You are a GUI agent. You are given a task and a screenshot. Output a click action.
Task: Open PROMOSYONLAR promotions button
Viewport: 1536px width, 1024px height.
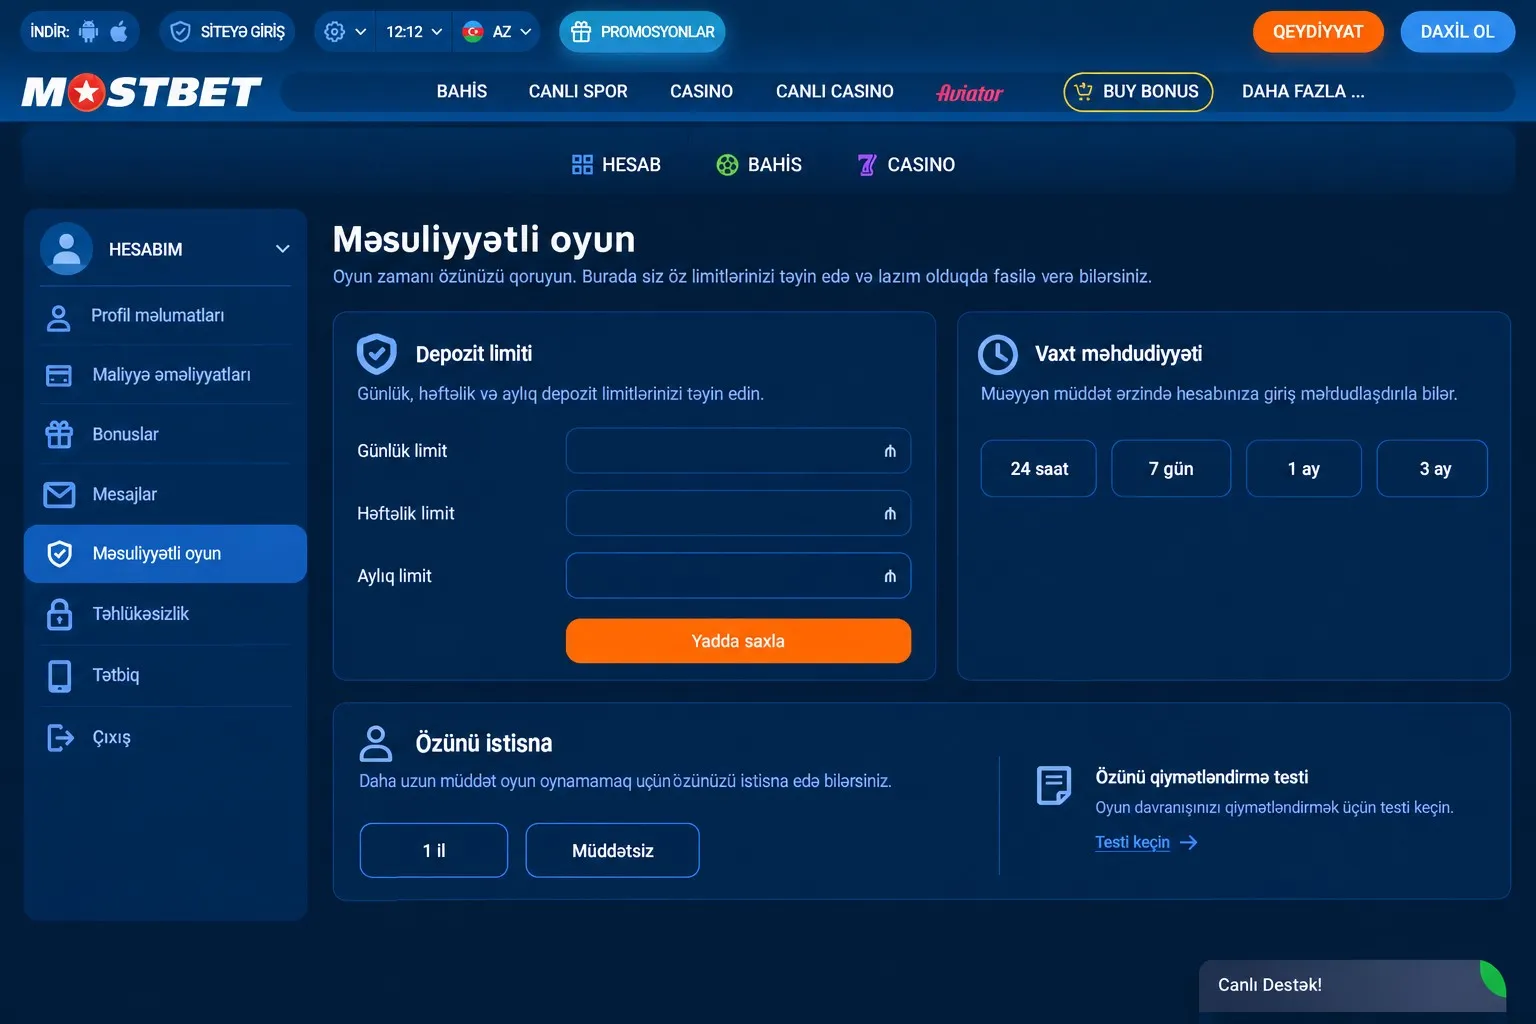tap(642, 32)
